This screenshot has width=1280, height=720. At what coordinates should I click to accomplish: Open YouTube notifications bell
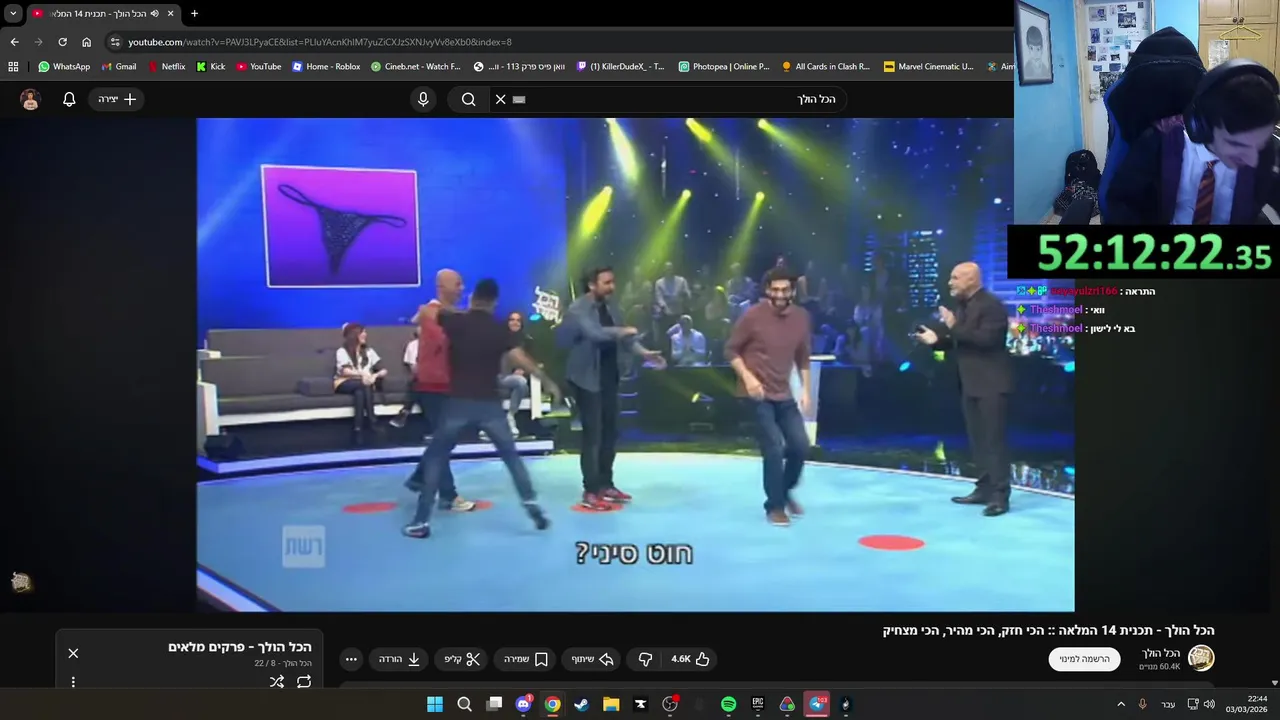point(69,99)
